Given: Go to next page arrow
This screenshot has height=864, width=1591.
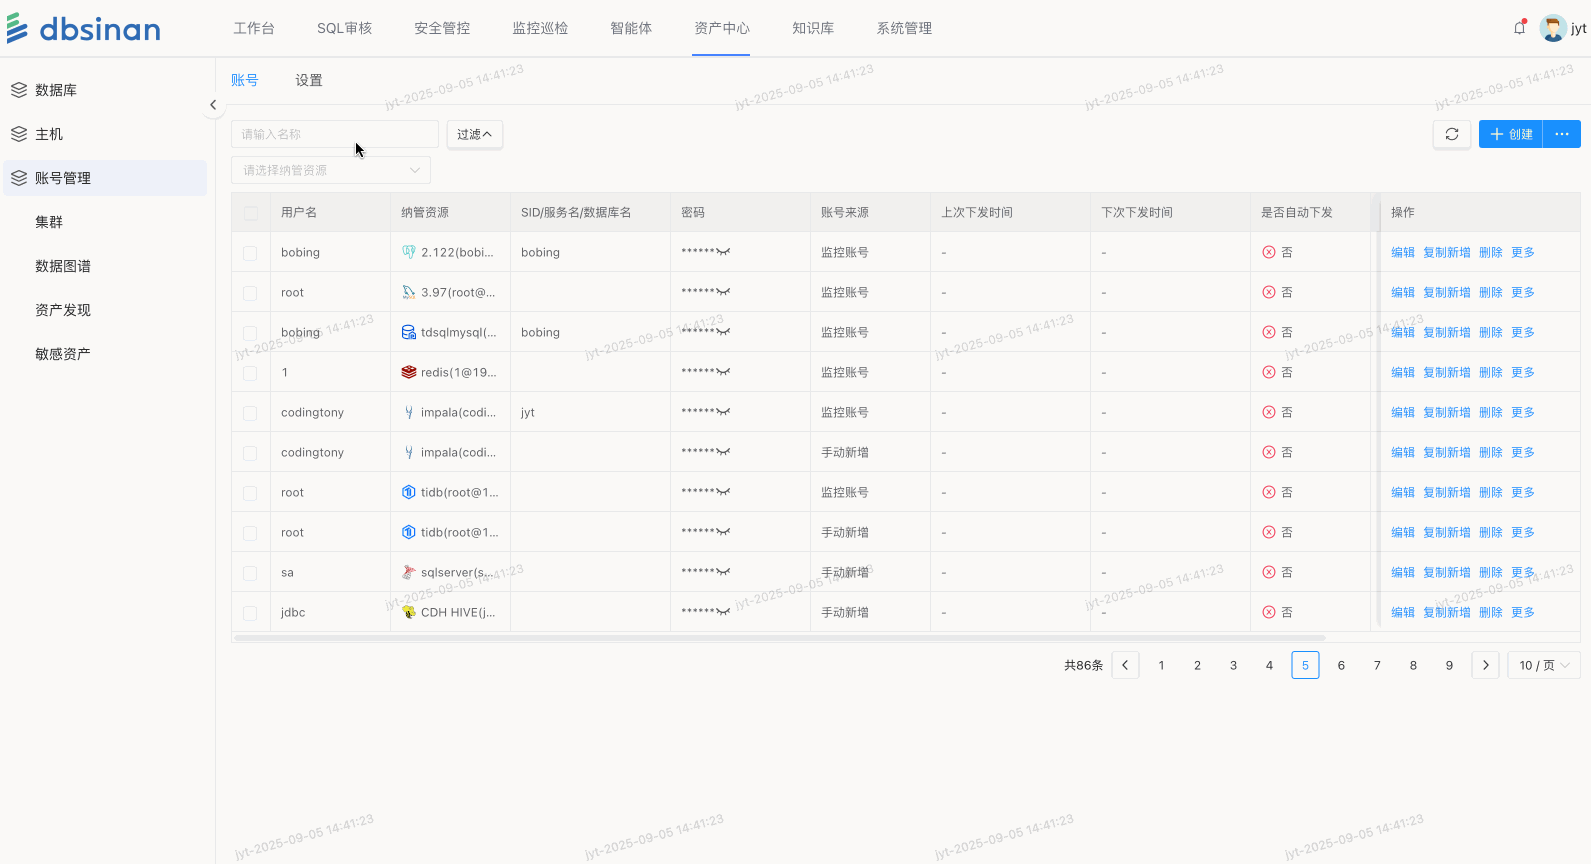Looking at the screenshot, I should (1485, 665).
